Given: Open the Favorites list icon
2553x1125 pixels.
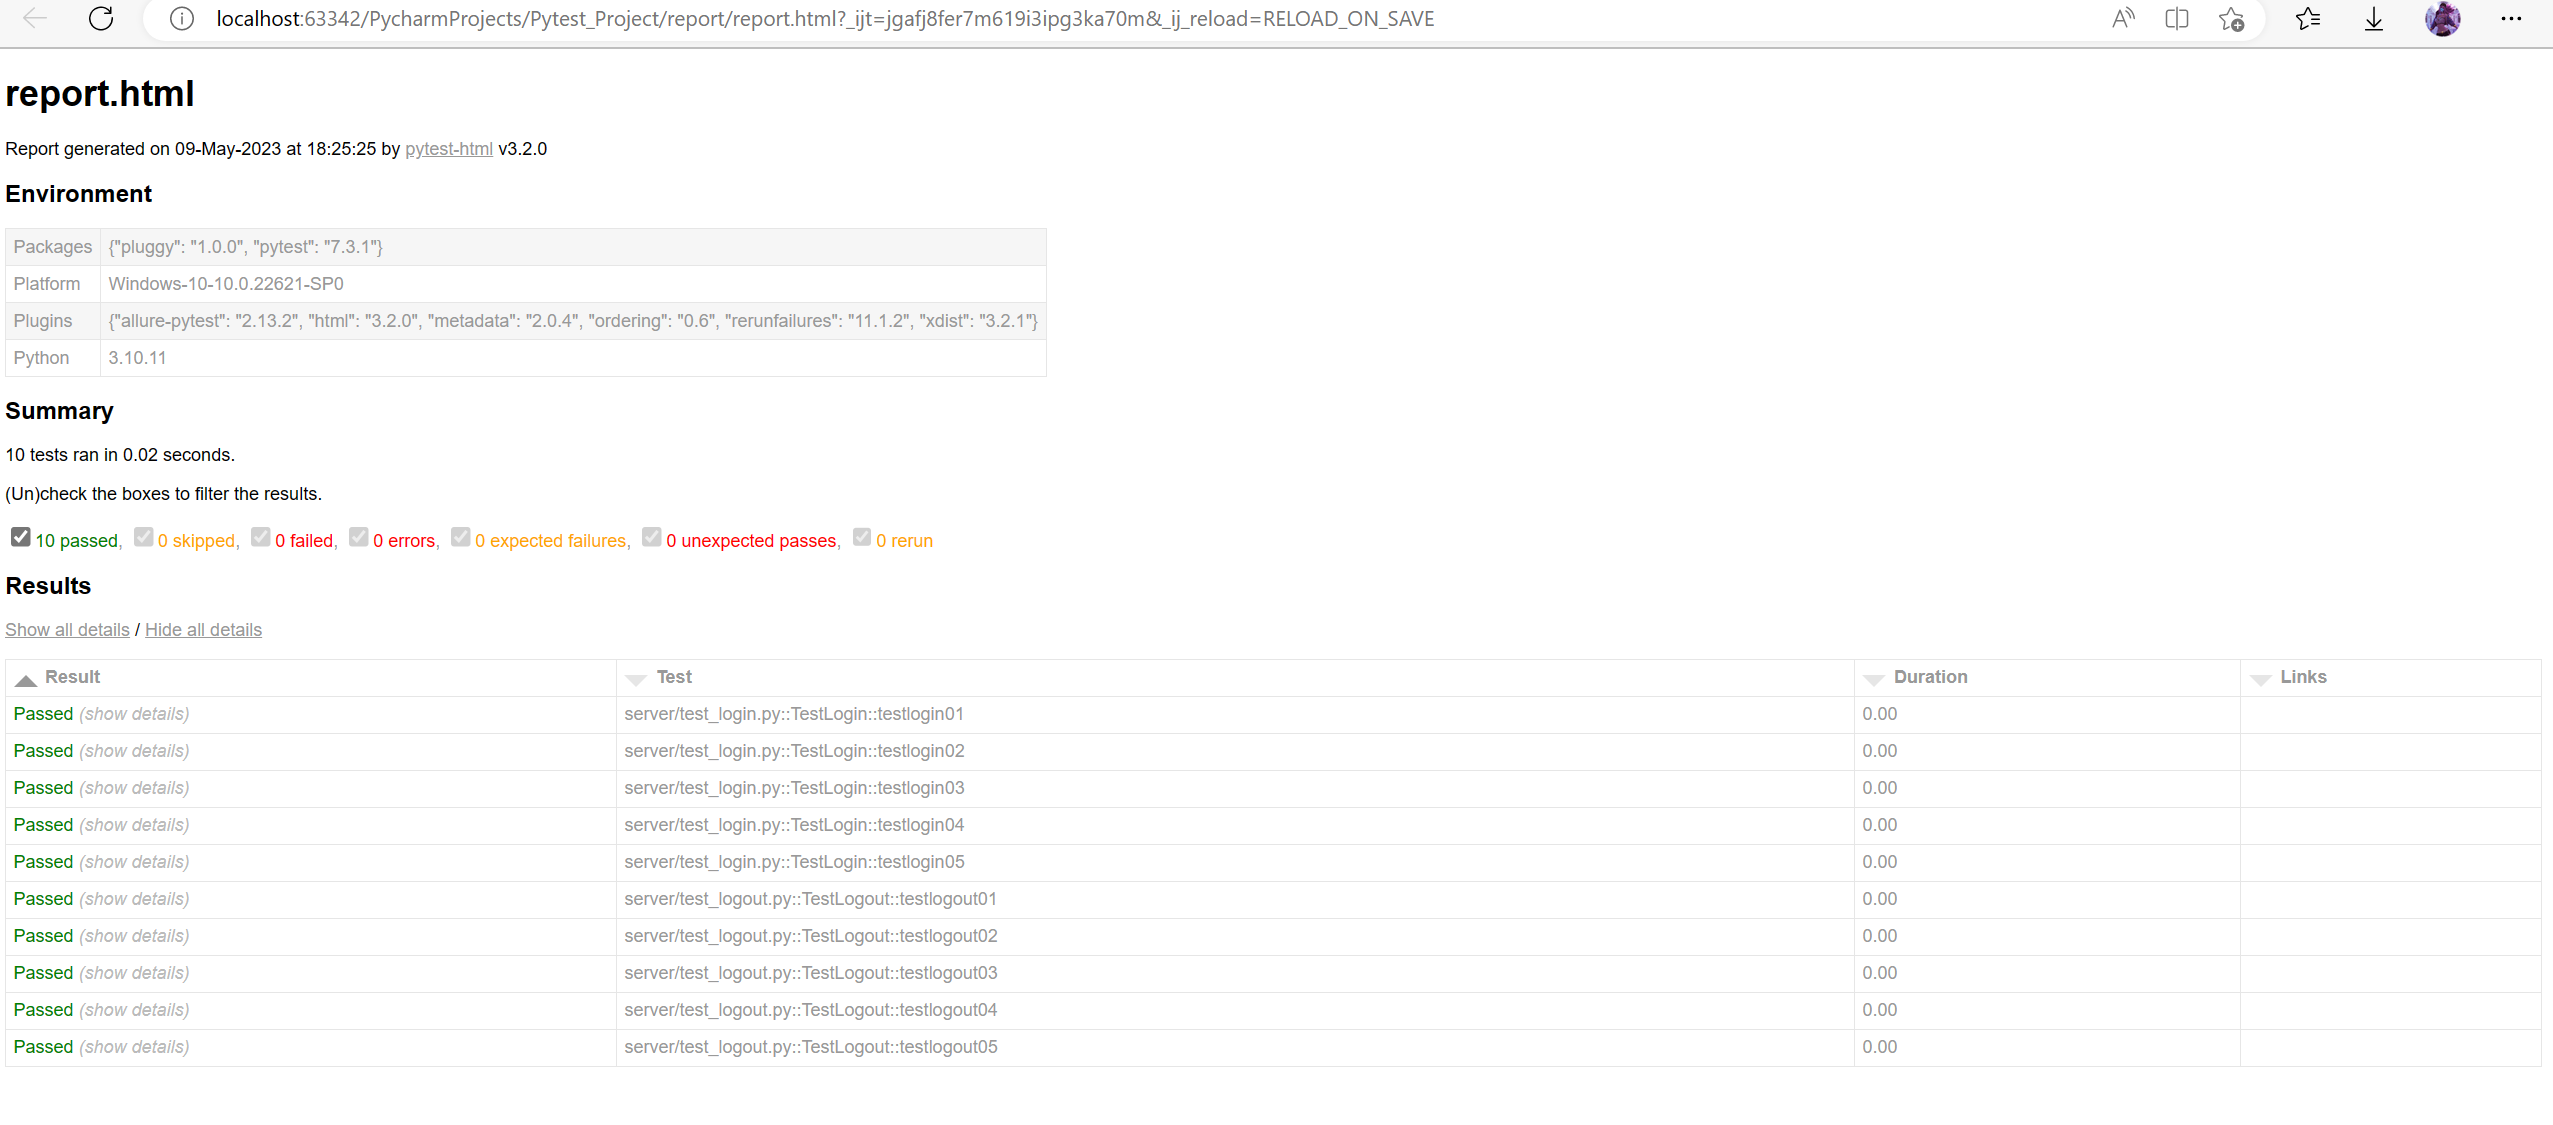Looking at the screenshot, I should (x=2308, y=19).
